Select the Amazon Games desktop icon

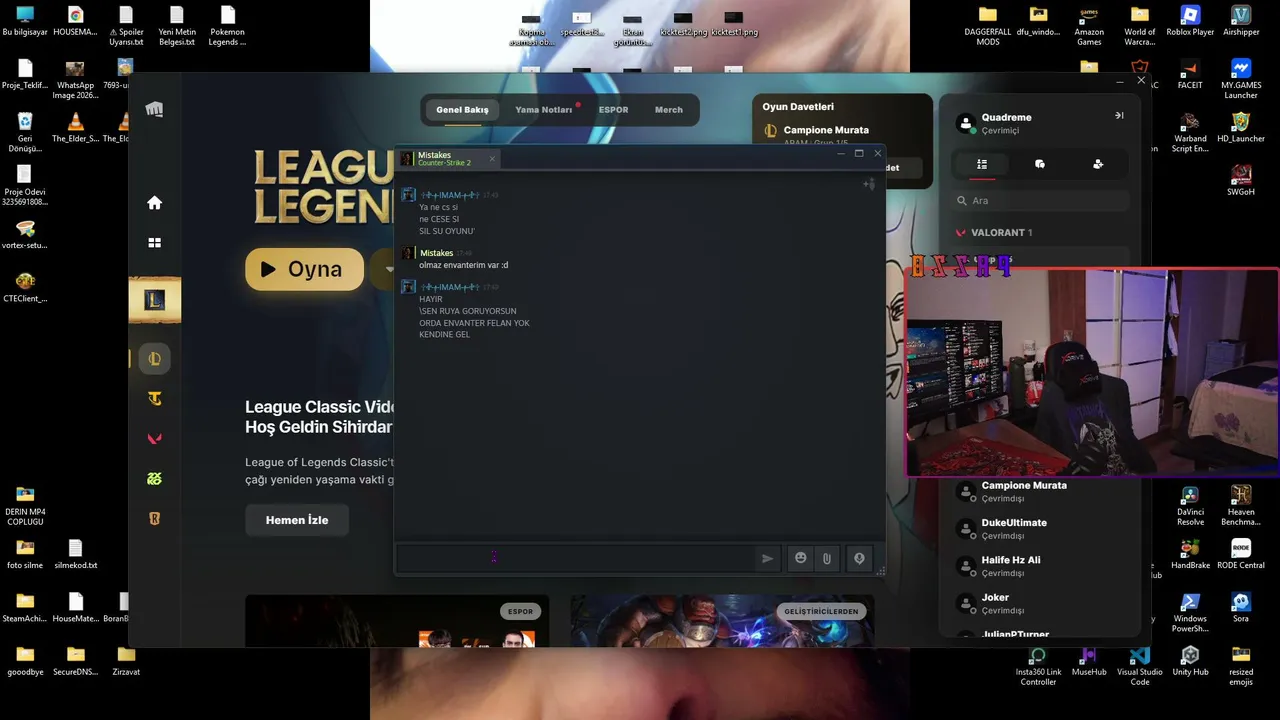tap(1089, 27)
